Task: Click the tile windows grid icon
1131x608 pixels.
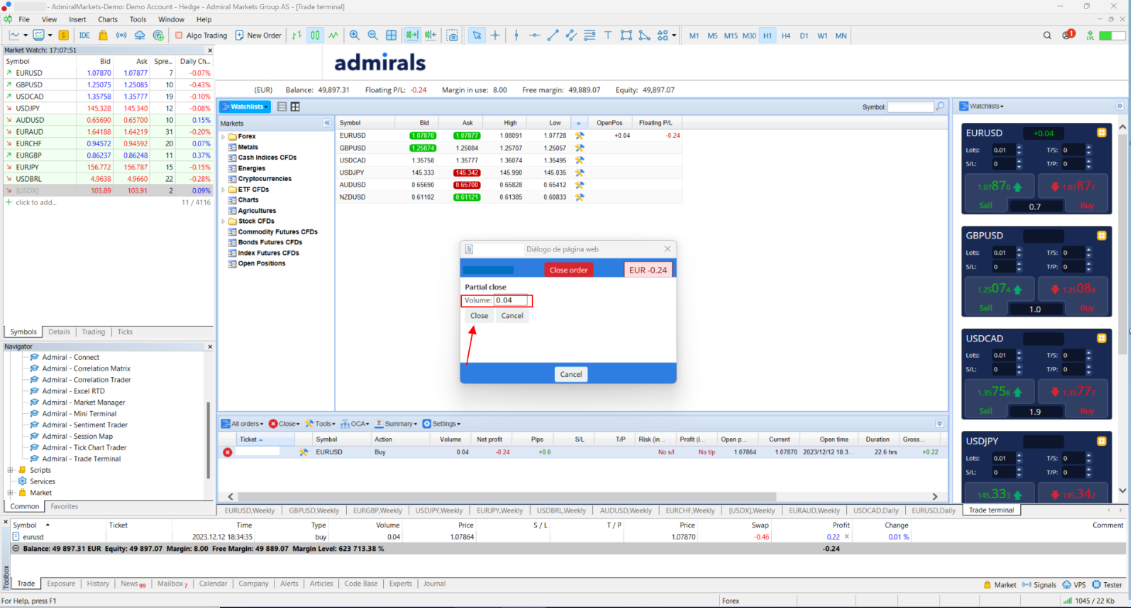Action: pyautogui.click(x=391, y=35)
